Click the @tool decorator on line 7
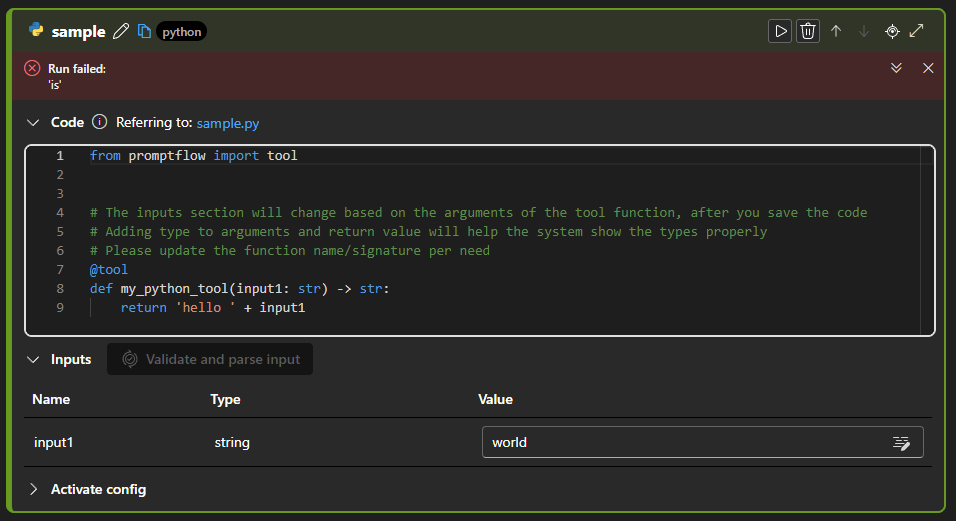956x521 pixels. tap(109, 269)
